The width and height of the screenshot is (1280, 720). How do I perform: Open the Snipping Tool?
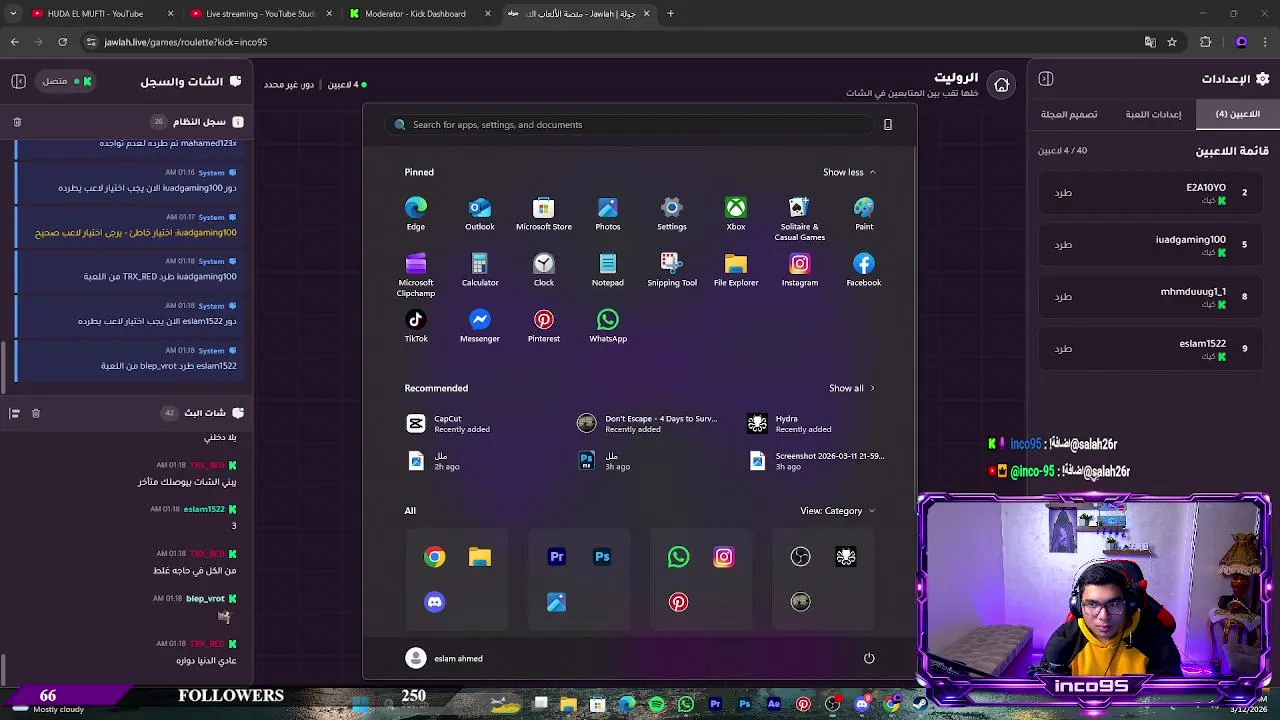[672, 269]
